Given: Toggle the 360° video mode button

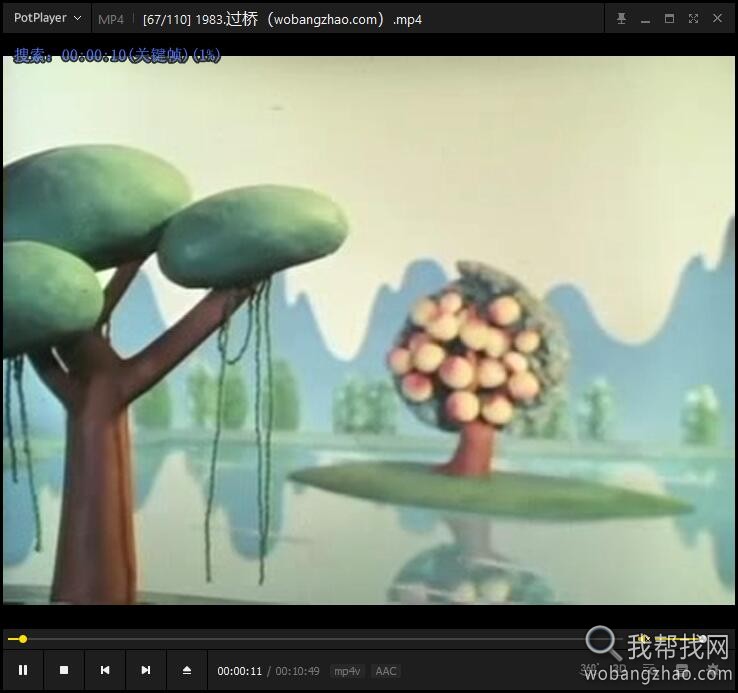Looking at the screenshot, I should (589, 668).
